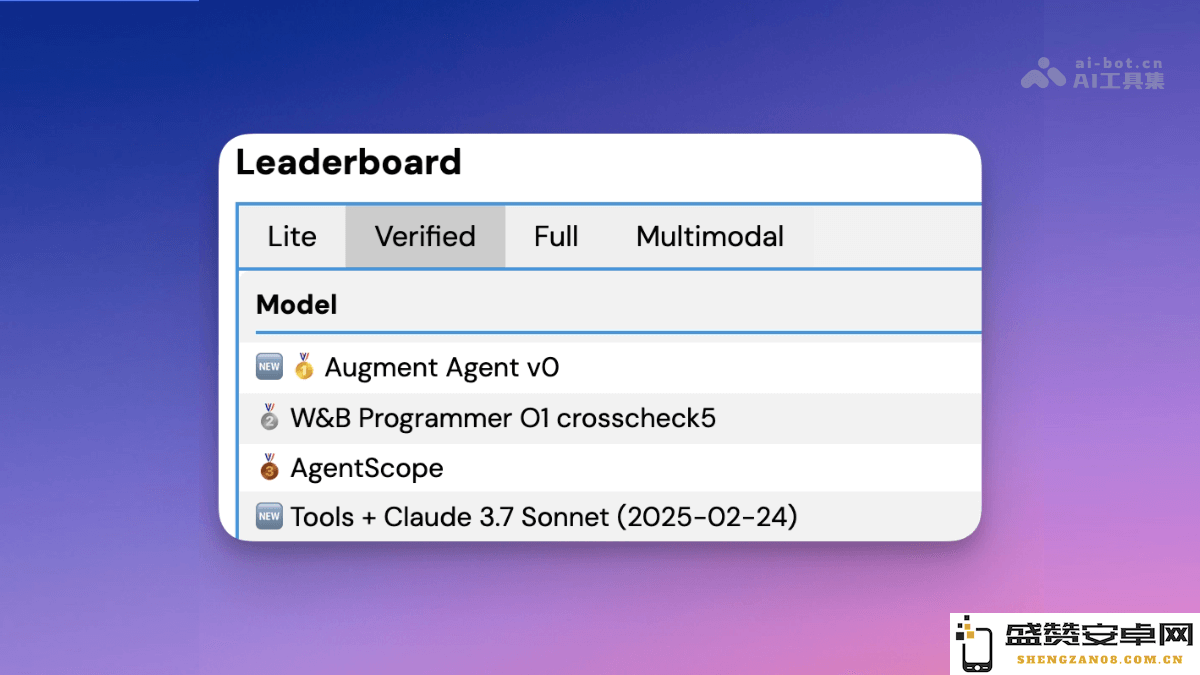Switch to the Multimodal tab
1200x675 pixels.
710,237
